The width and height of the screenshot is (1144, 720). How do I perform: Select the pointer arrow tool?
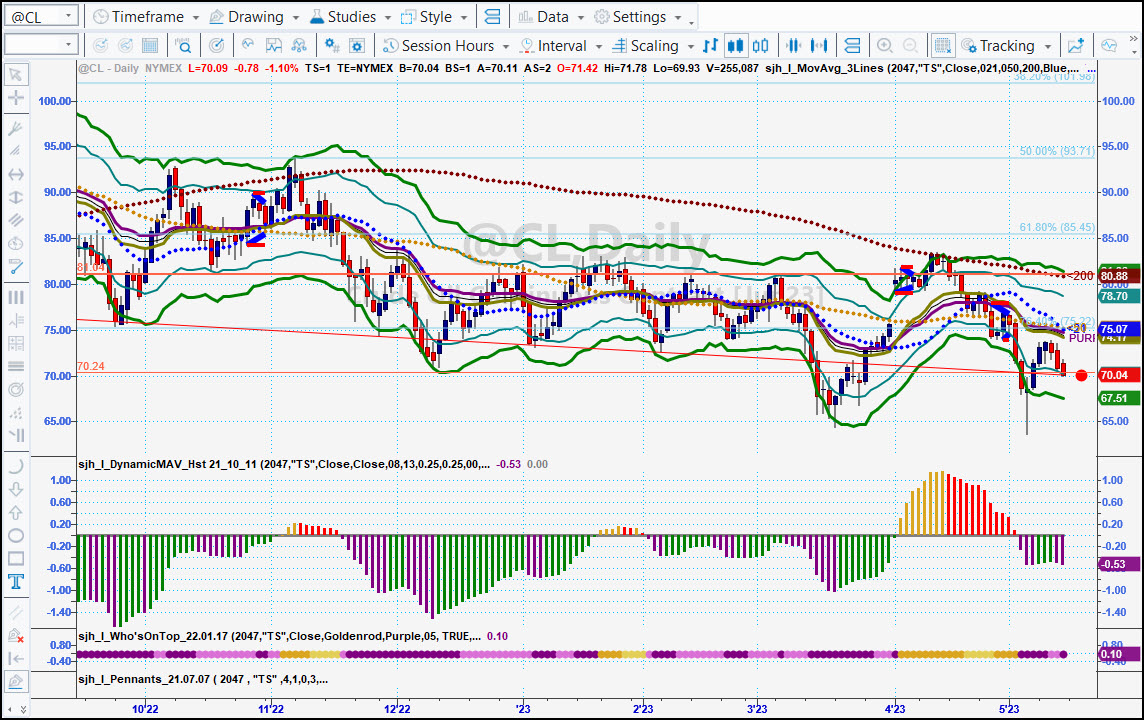coord(16,75)
